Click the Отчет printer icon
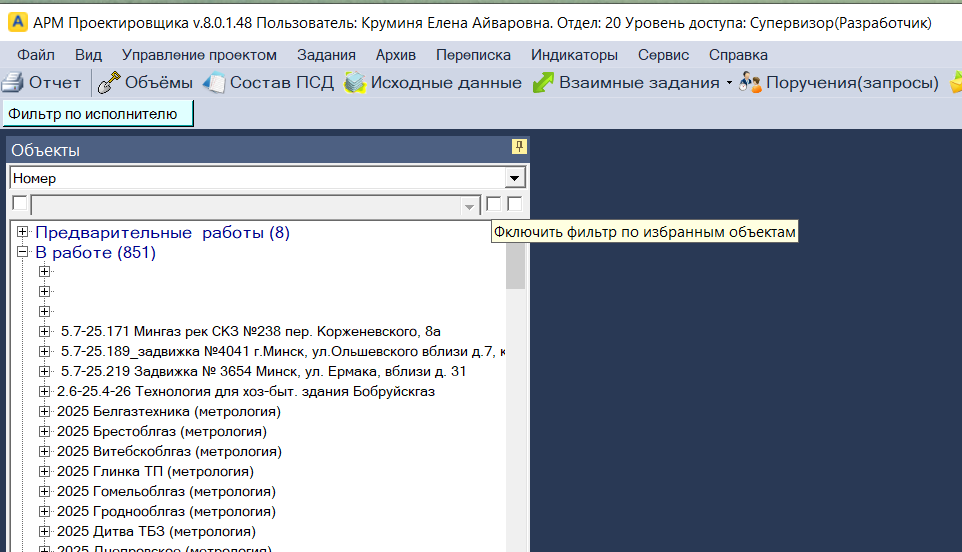962x552 pixels. [x=13, y=83]
